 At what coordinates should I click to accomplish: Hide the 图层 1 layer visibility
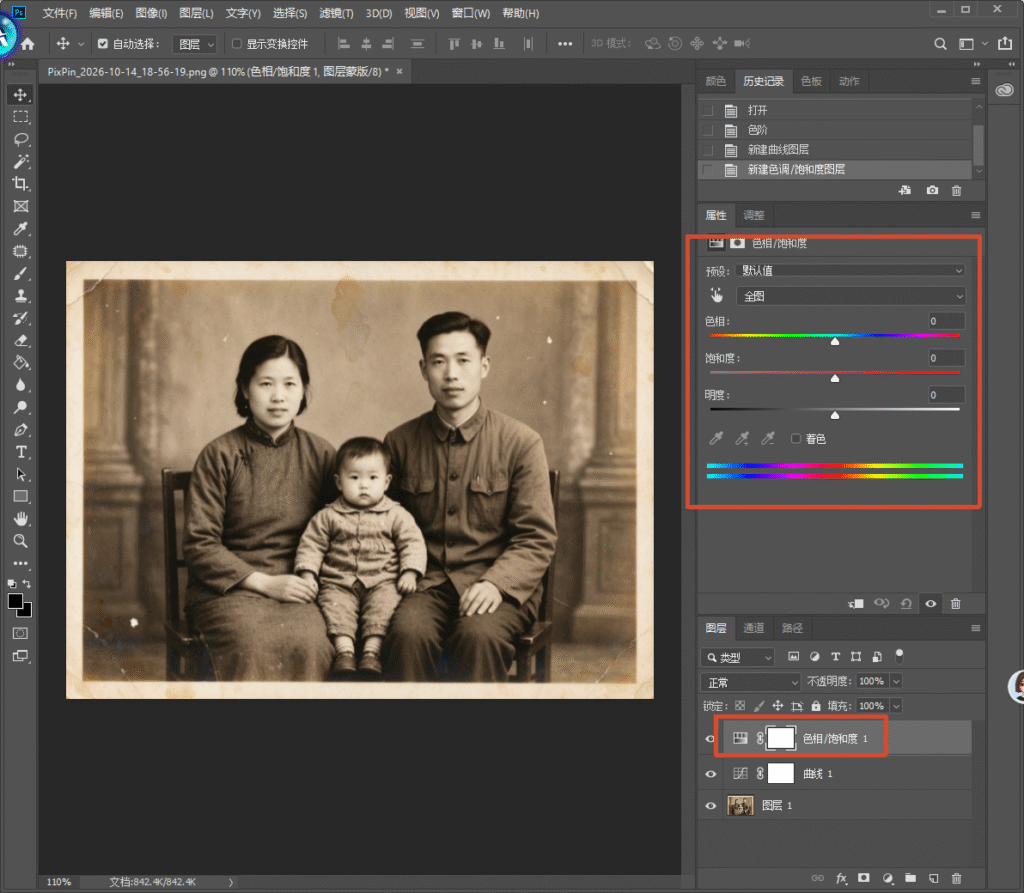[x=711, y=805]
